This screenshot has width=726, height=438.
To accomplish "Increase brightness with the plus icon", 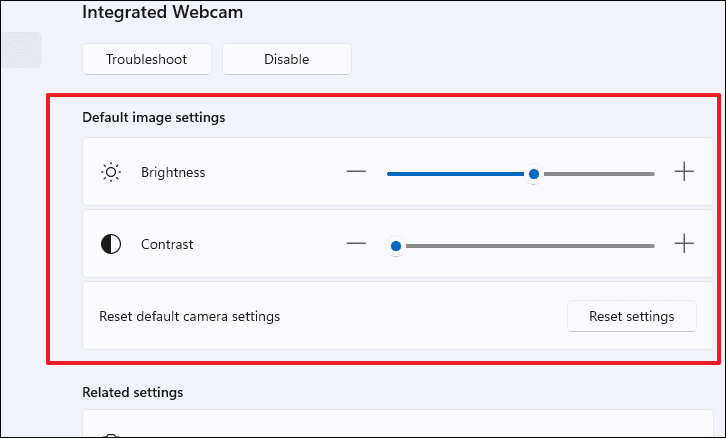I will tap(684, 172).
